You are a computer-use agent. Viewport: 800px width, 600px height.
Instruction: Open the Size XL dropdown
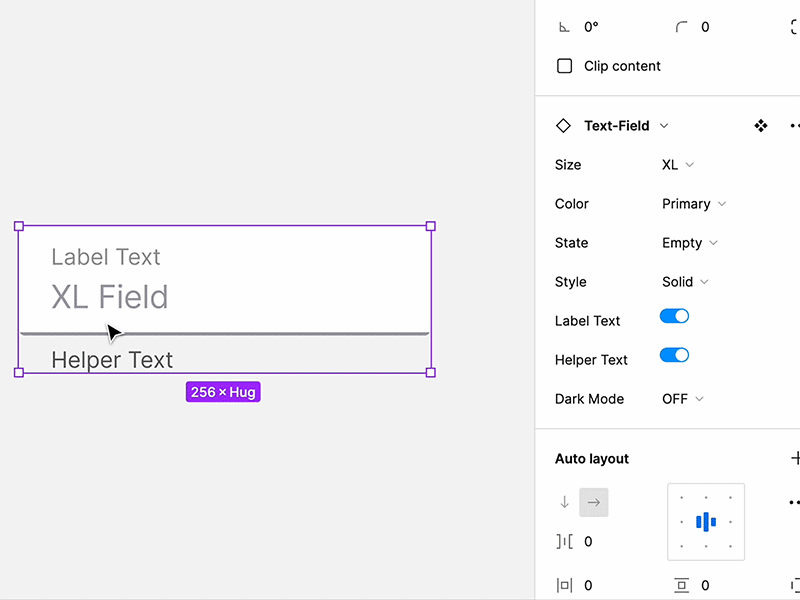[x=678, y=165]
